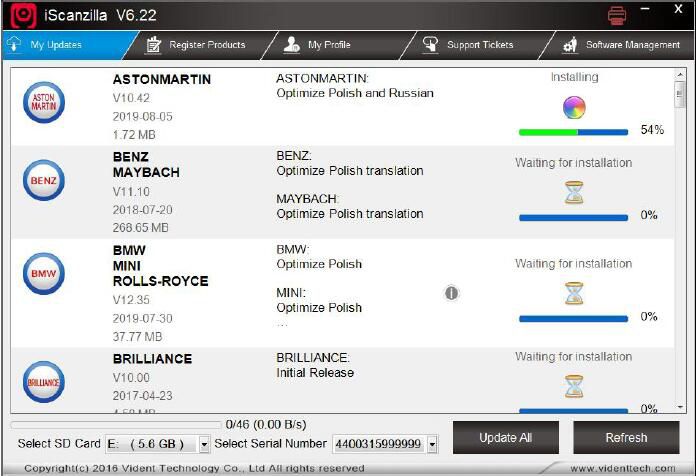This screenshot has height=476, width=697.
Task: Click the Update All button
Action: click(505, 438)
